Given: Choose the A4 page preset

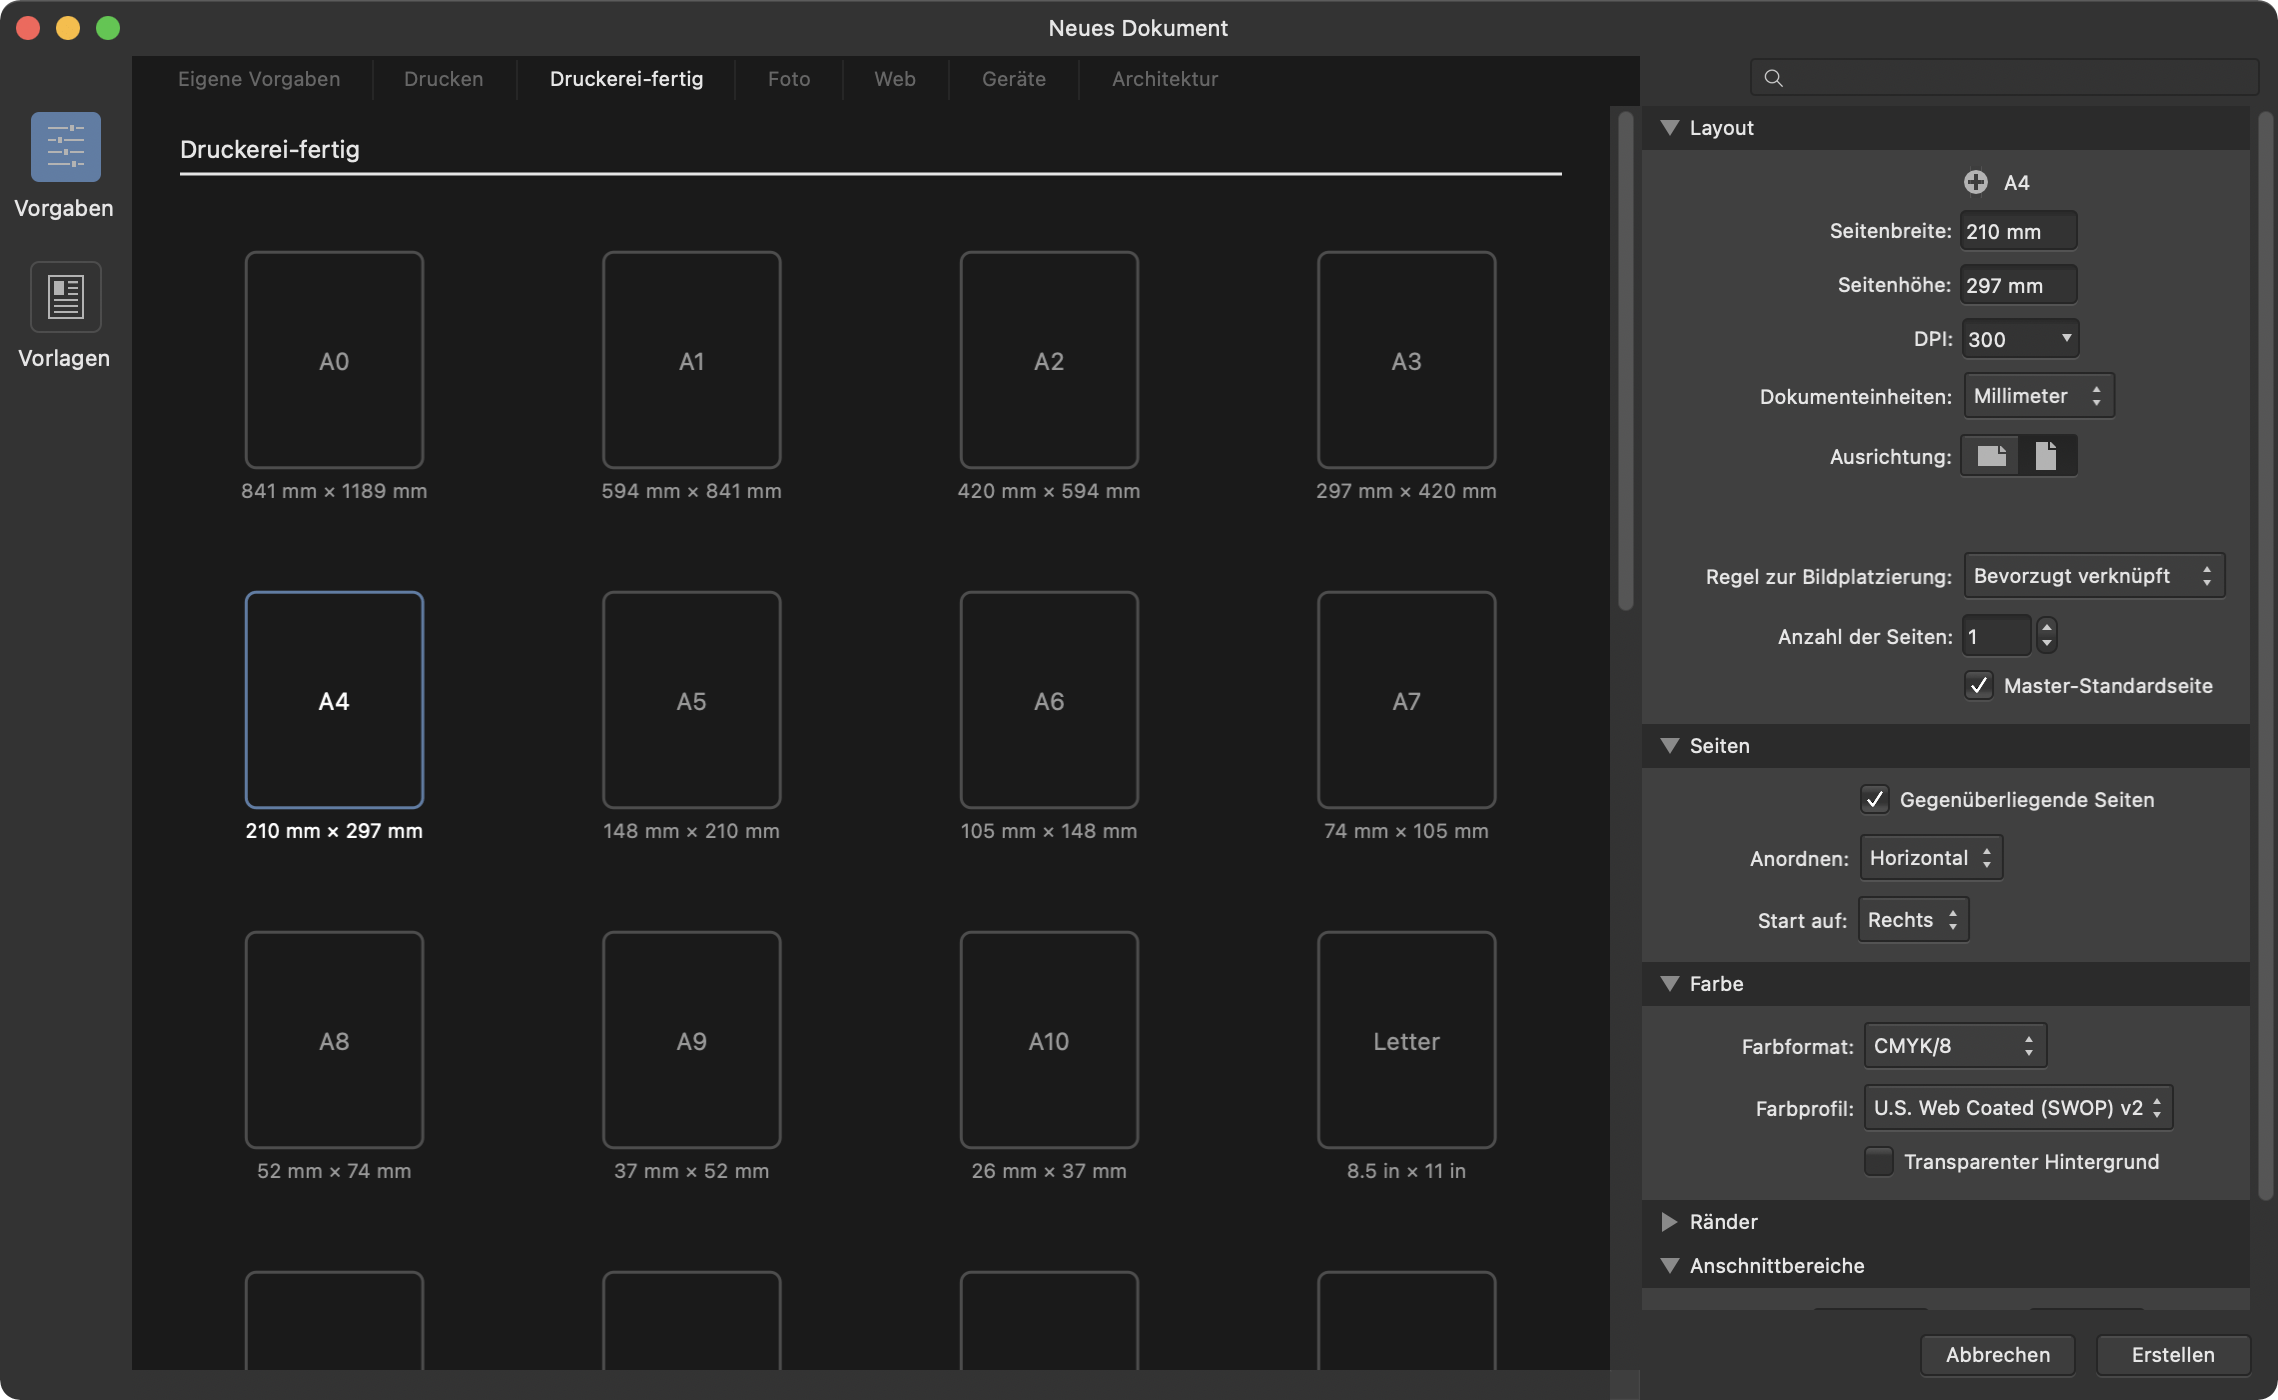Looking at the screenshot, I should coord(334,700).
